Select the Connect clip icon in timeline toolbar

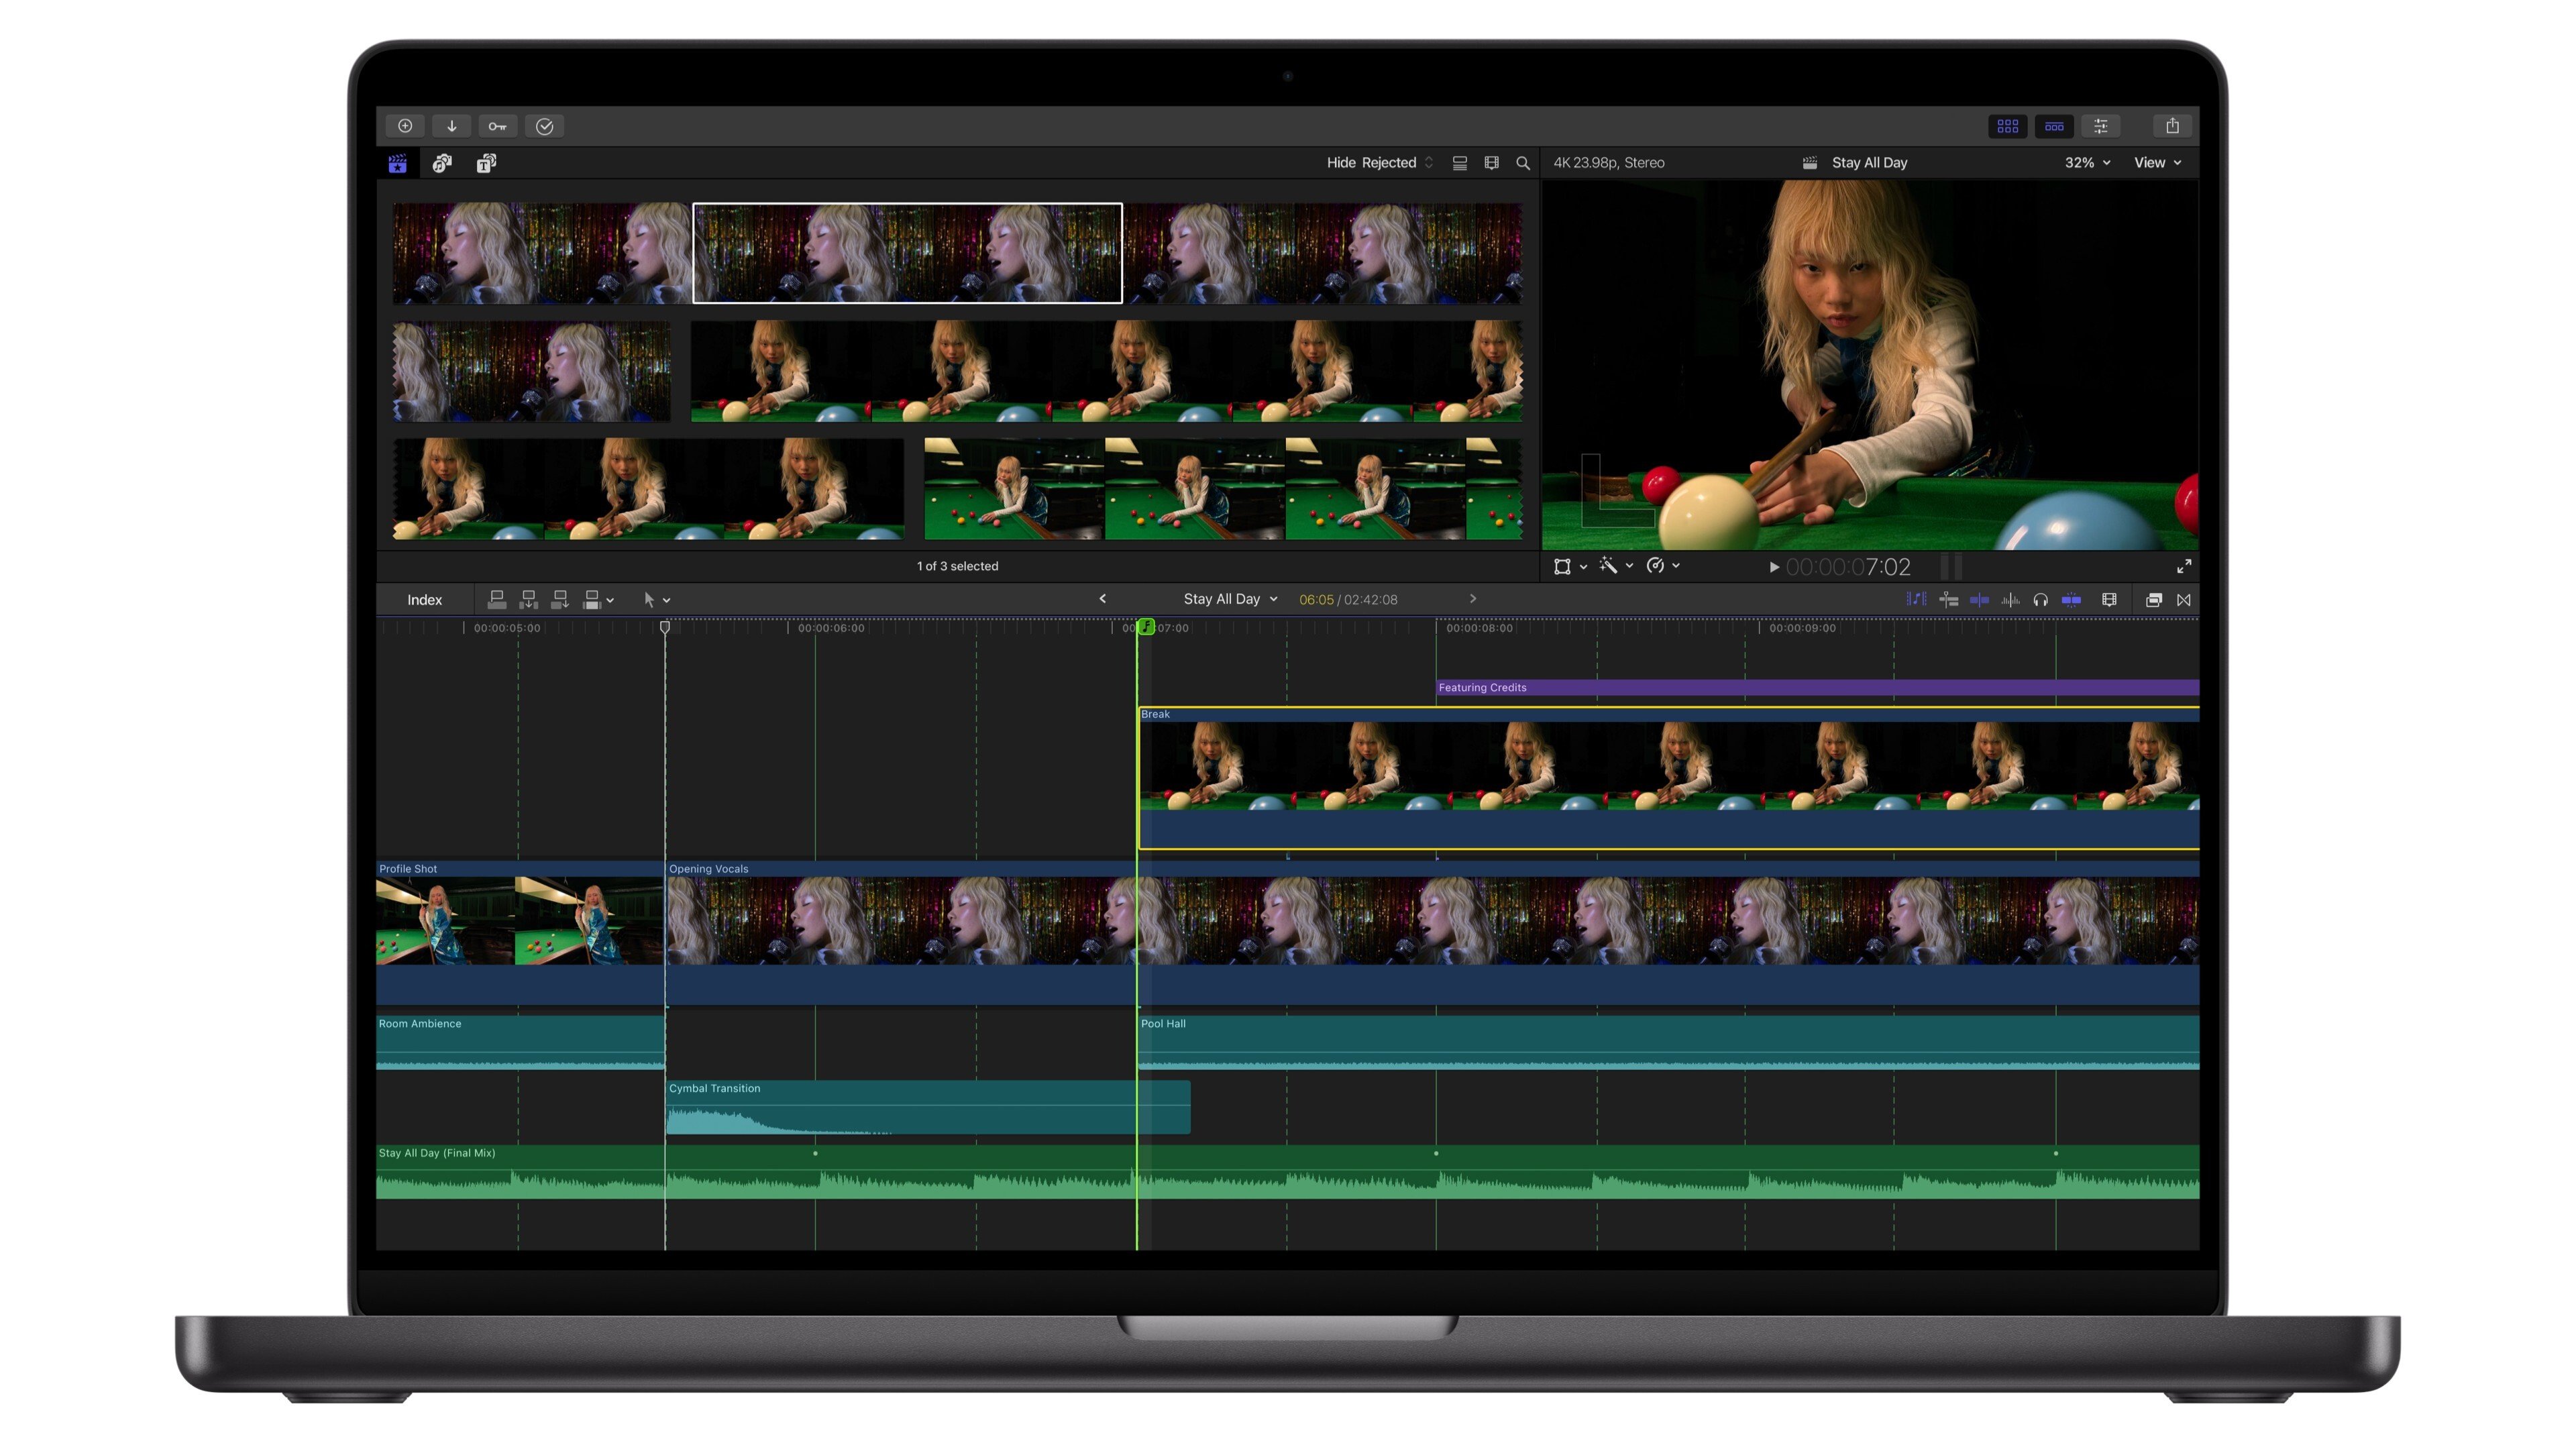click(x=497, y=599)
